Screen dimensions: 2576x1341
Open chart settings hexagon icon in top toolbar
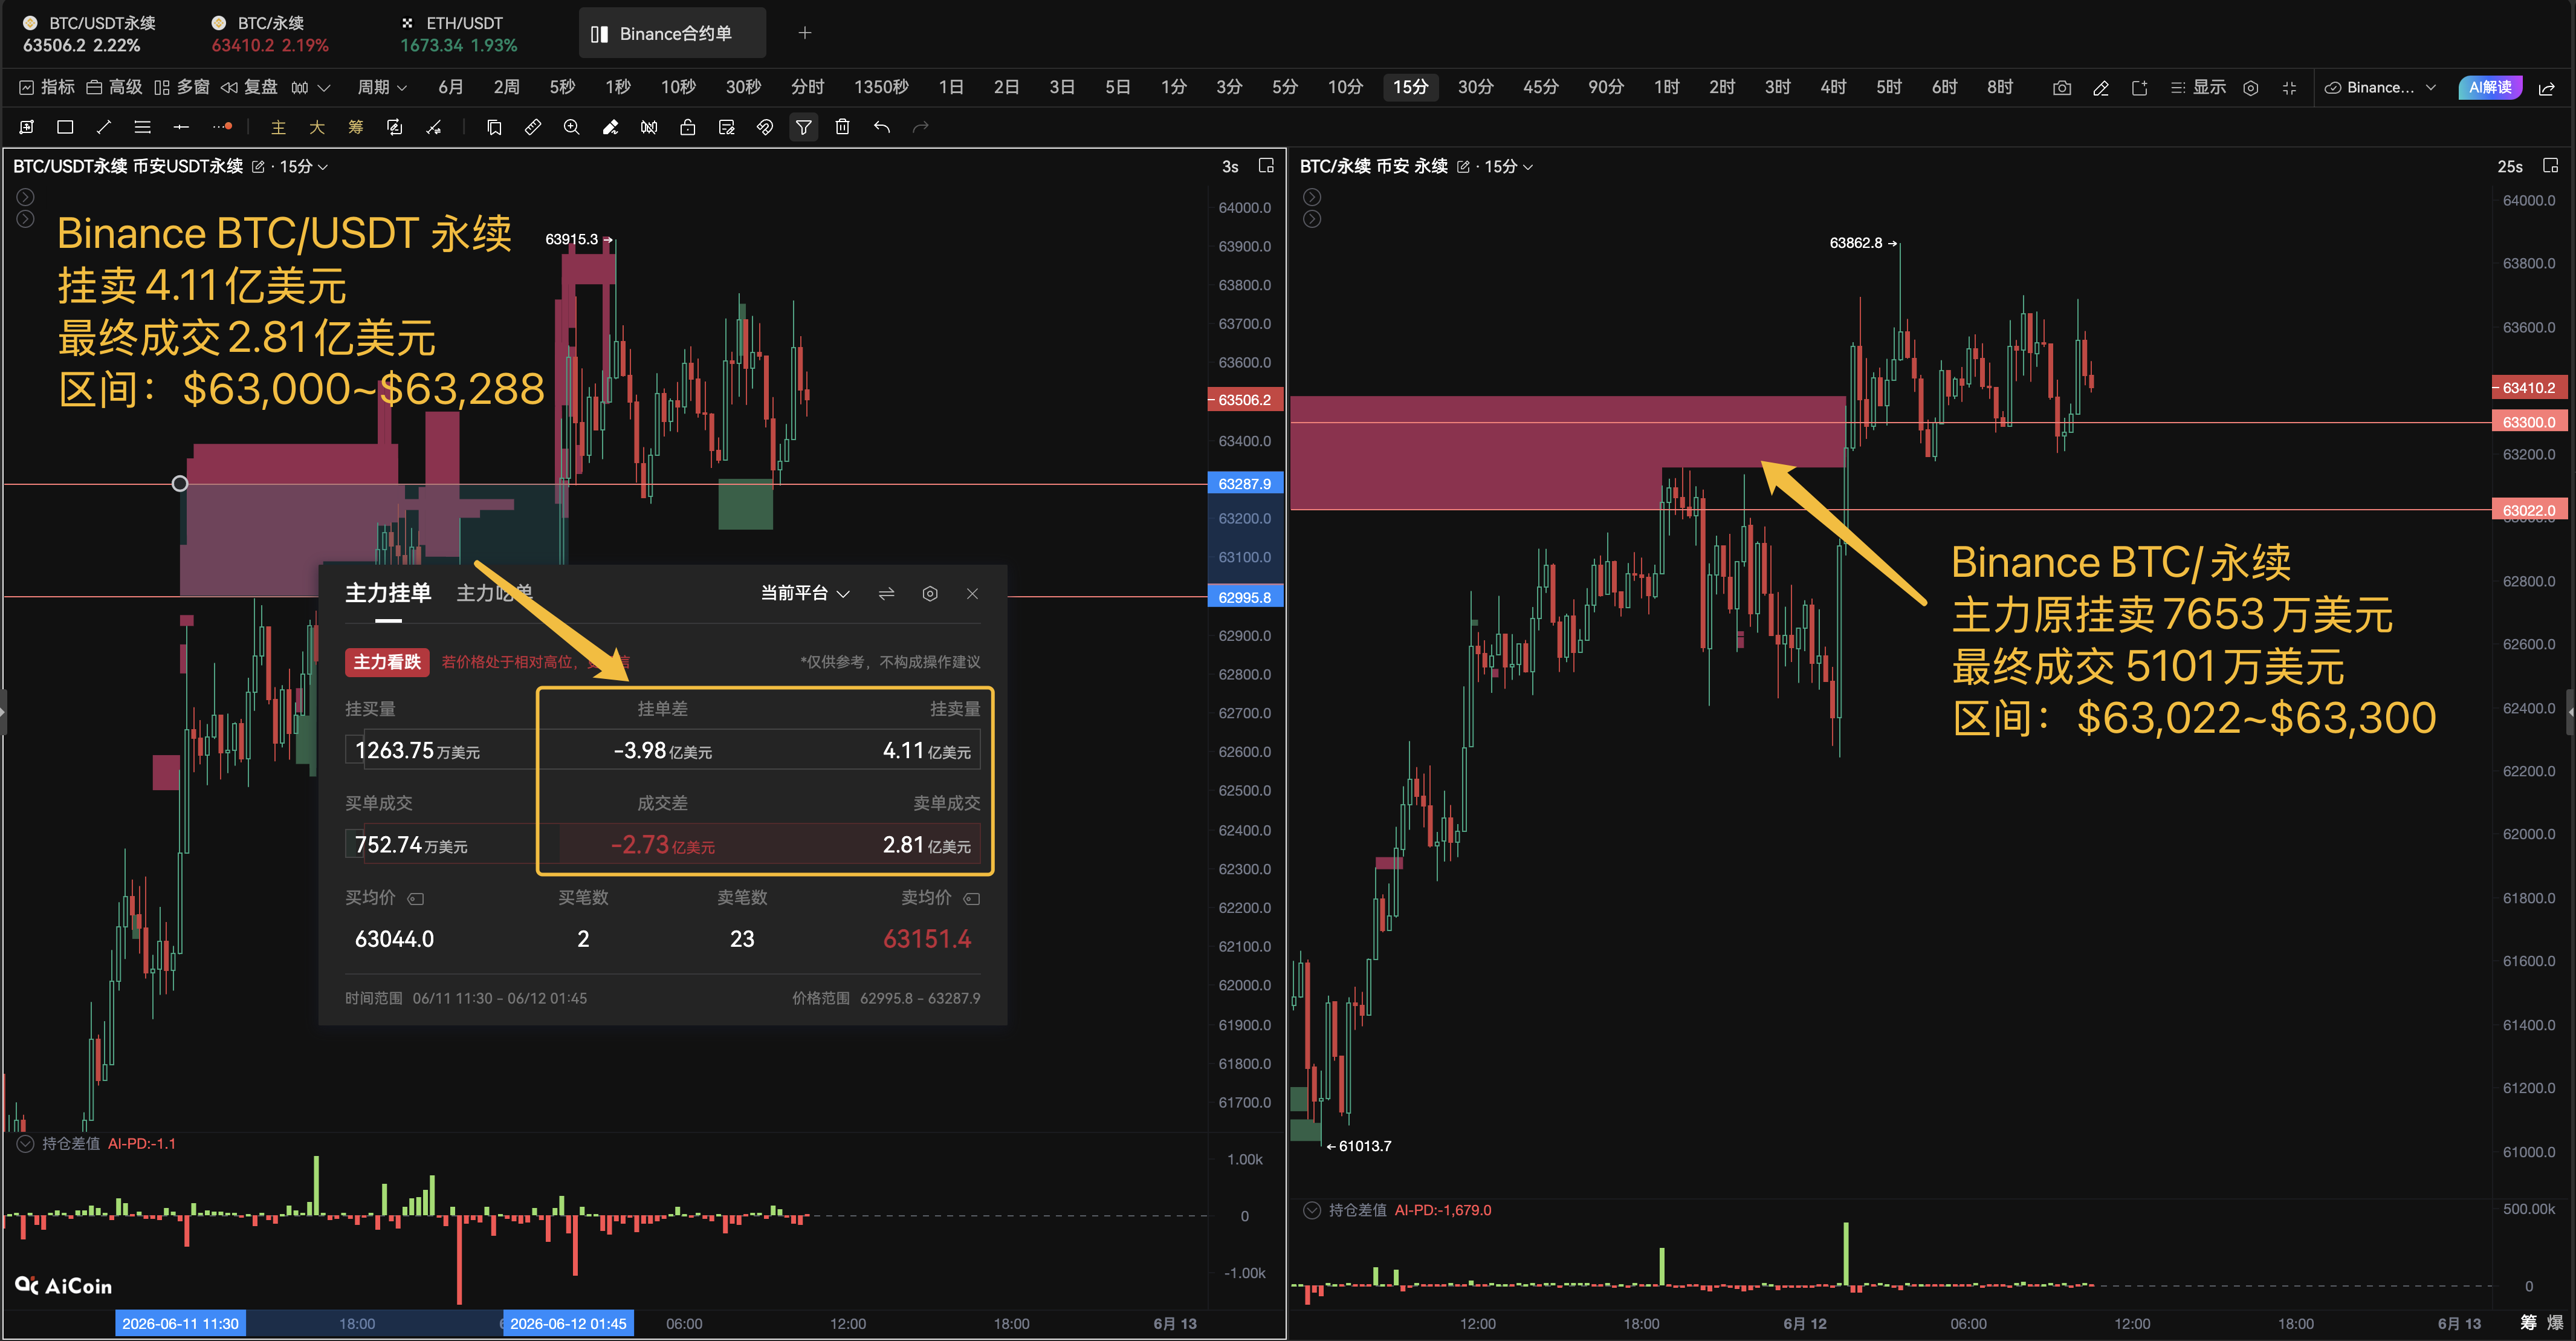(2251, 88)
